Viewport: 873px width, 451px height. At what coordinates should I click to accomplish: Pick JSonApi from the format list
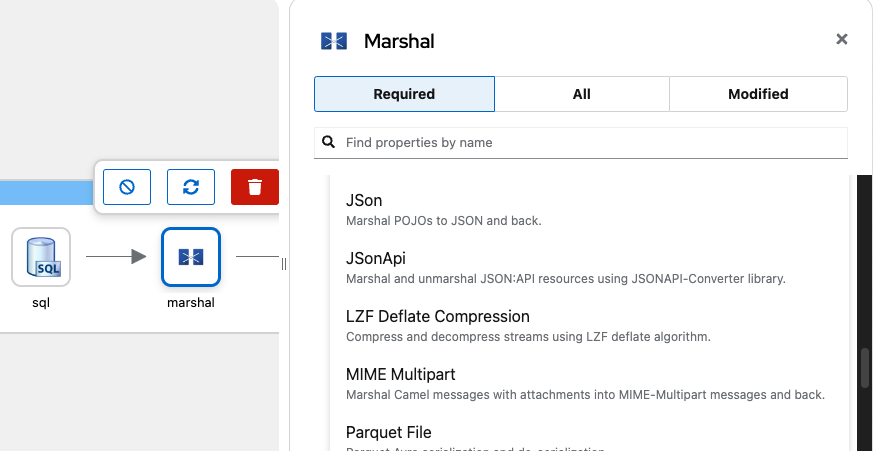[x=376, y=259]
